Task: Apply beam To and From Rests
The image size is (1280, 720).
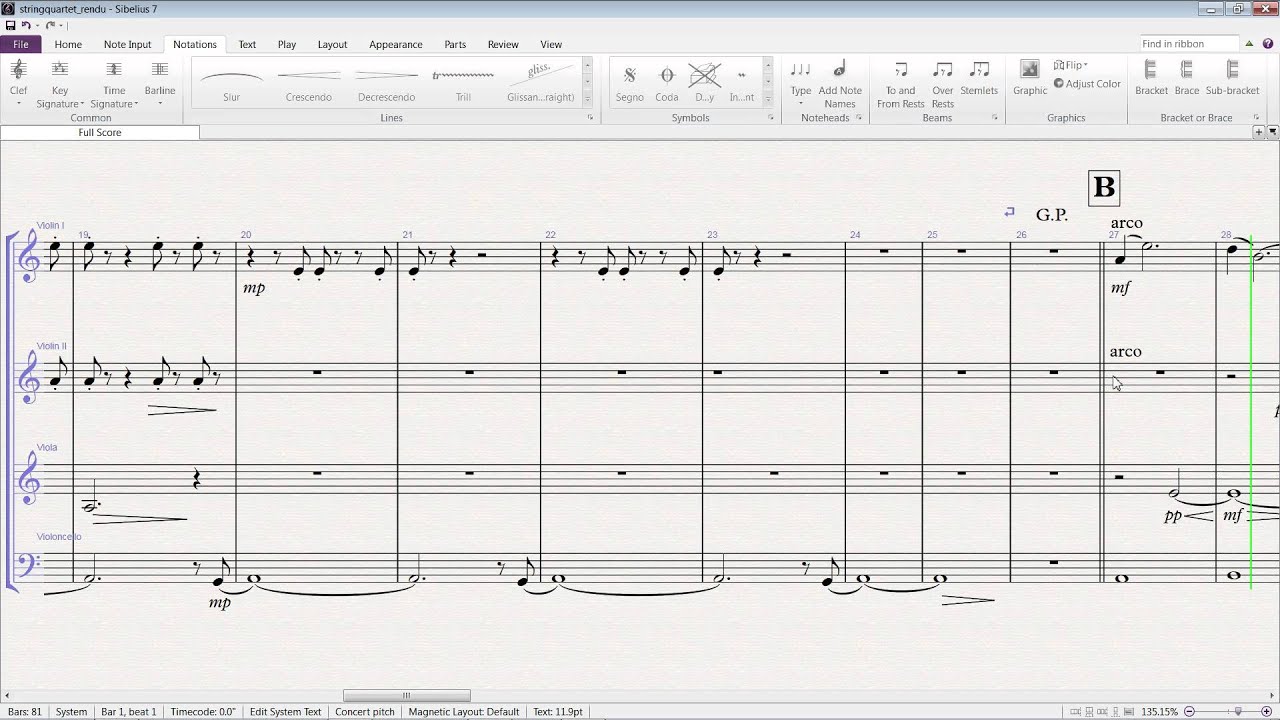Action: coord(901,83)
